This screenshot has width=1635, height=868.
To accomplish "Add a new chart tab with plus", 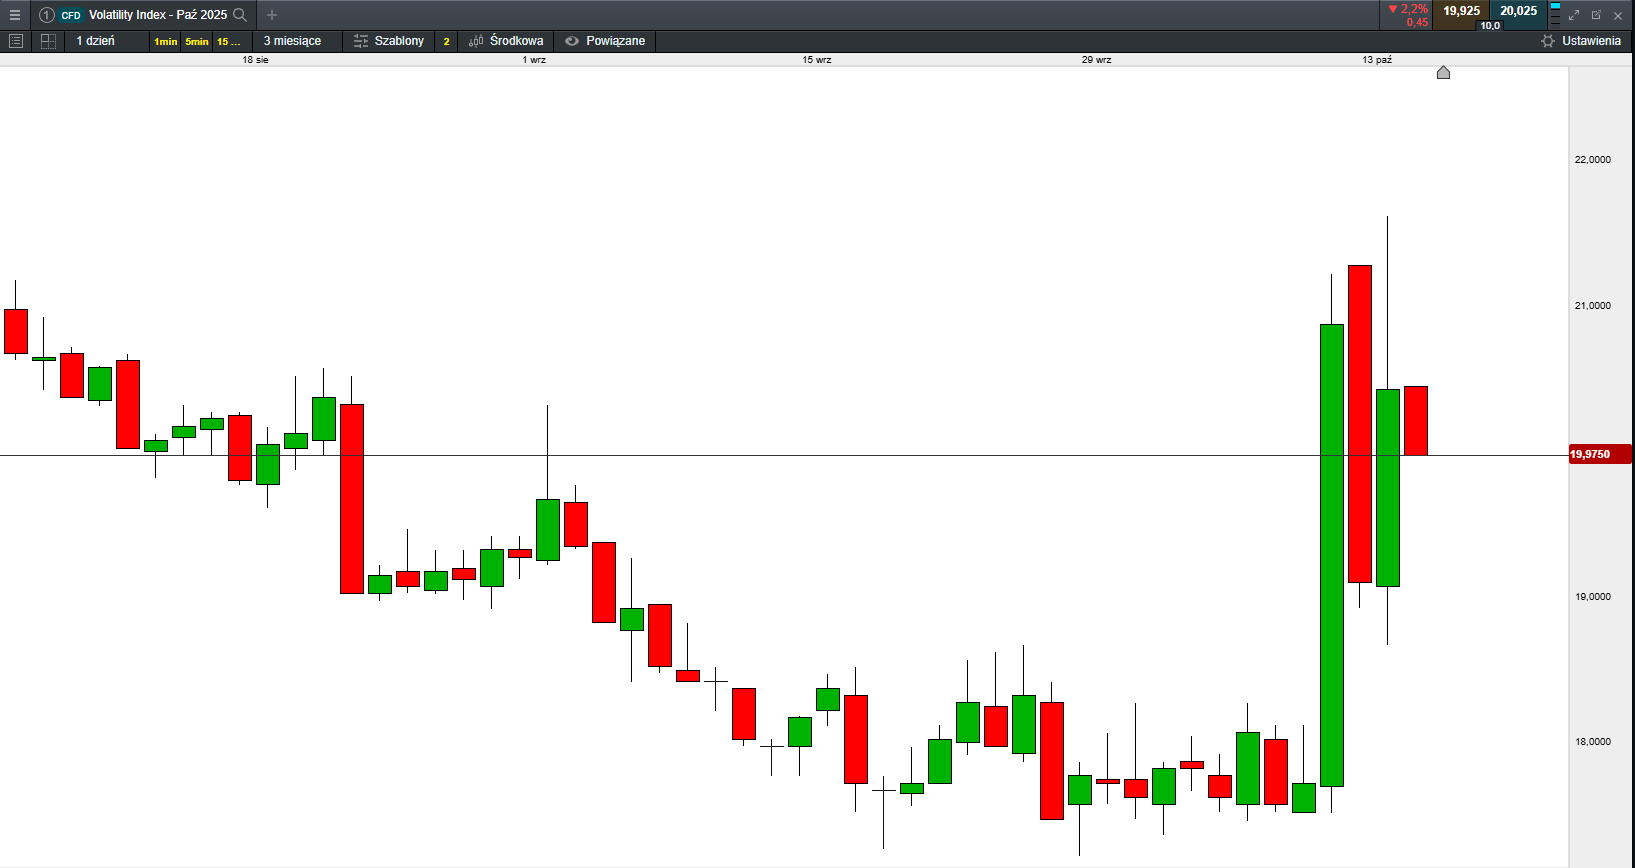I will 272,15.
